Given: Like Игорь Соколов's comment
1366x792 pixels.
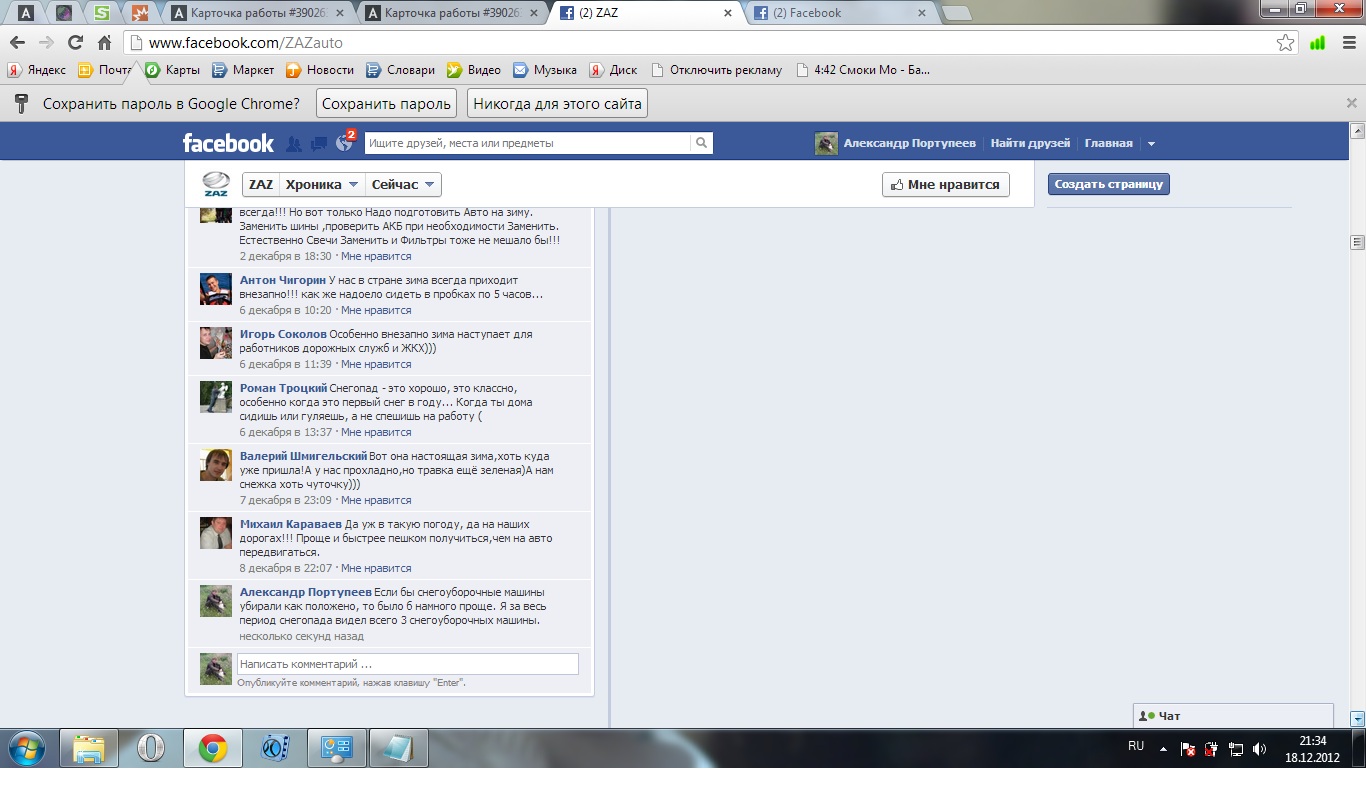Looking at the screenshot, I should click(x=376, y=364).
